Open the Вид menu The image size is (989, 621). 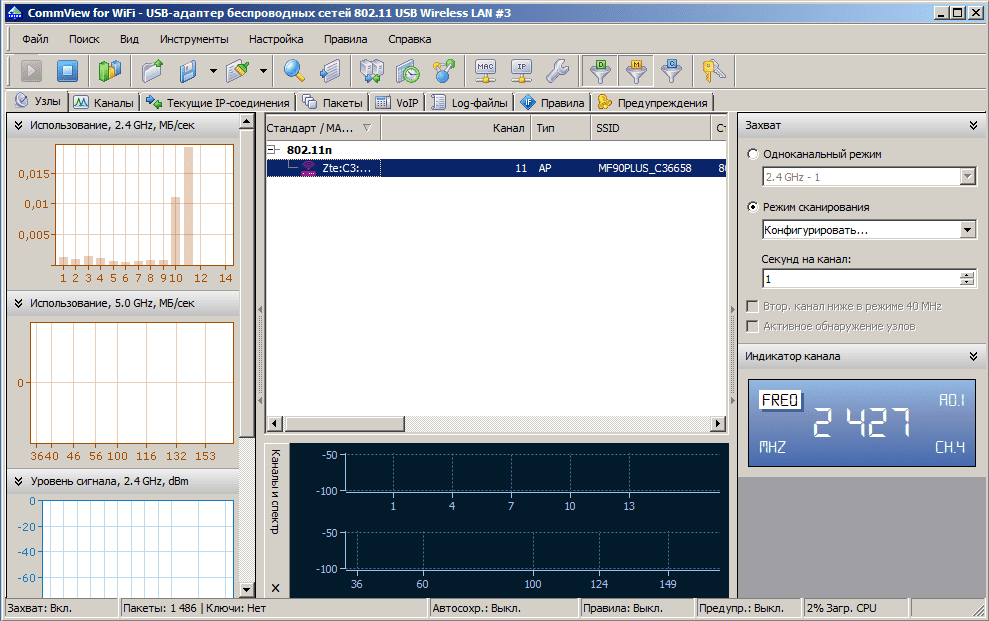coord(129,39)
